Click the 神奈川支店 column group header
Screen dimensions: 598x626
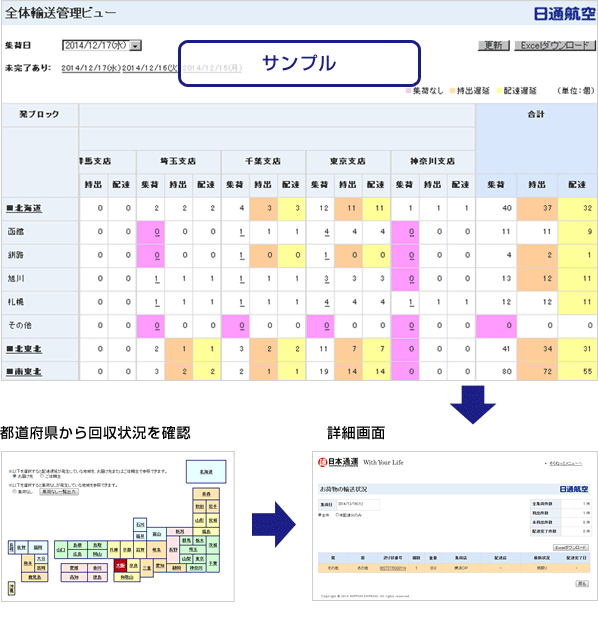[433, 161]
